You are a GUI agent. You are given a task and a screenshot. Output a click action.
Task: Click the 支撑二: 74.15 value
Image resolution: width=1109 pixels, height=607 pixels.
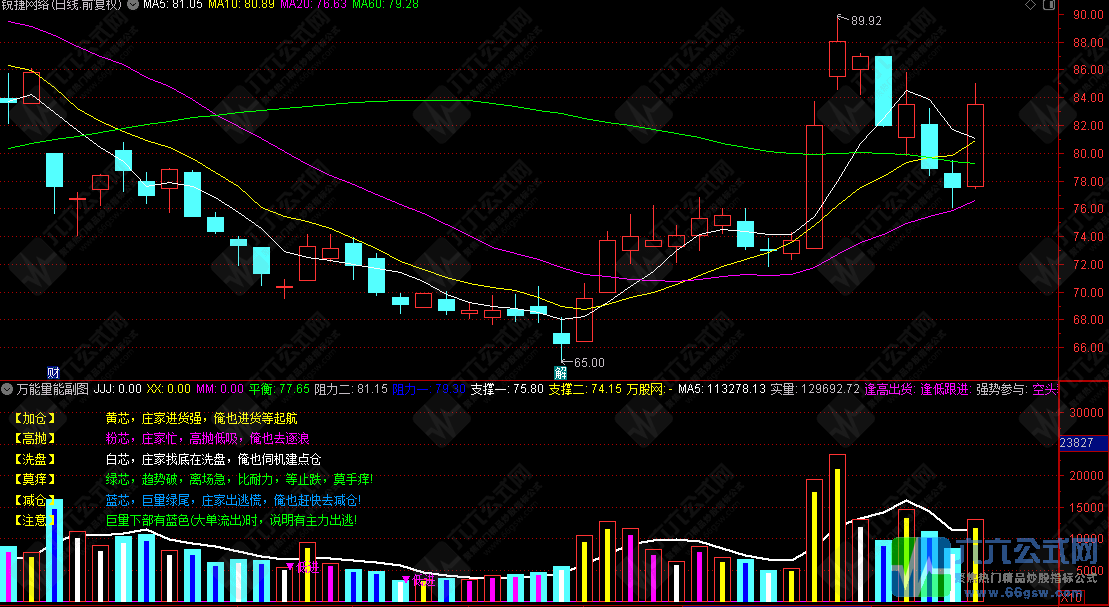585,389
